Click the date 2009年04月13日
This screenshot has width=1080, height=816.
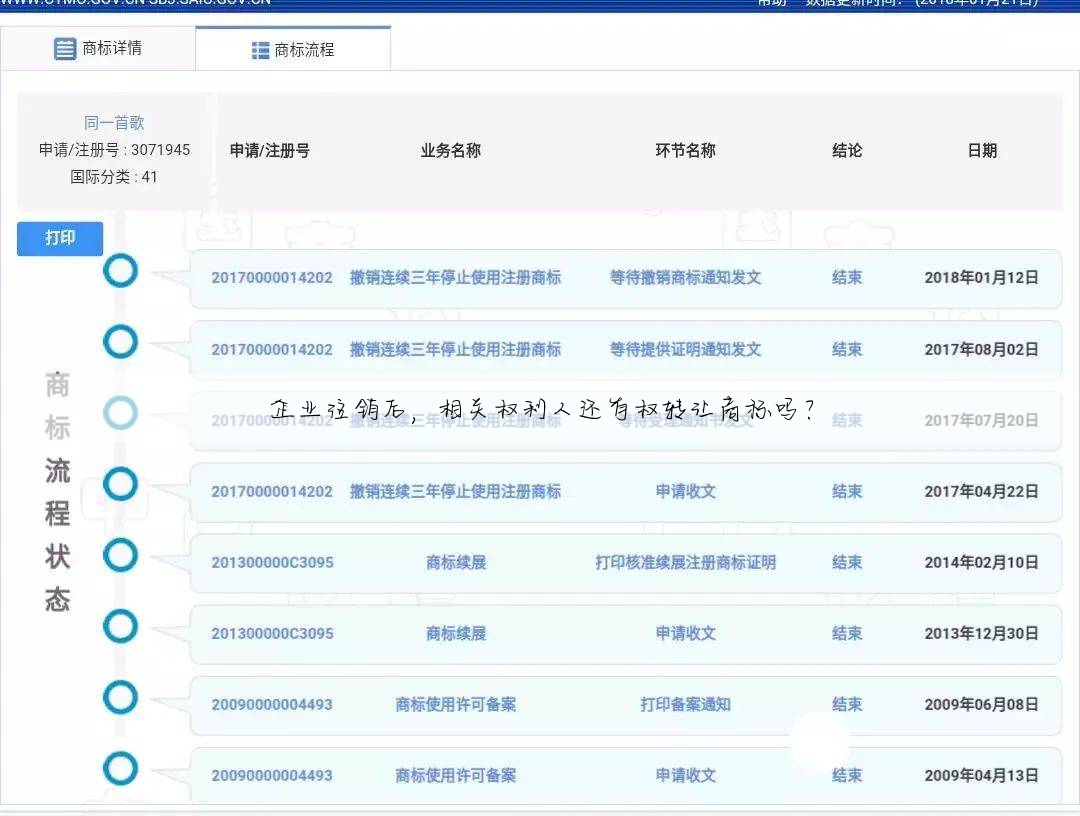pos(982,775)
